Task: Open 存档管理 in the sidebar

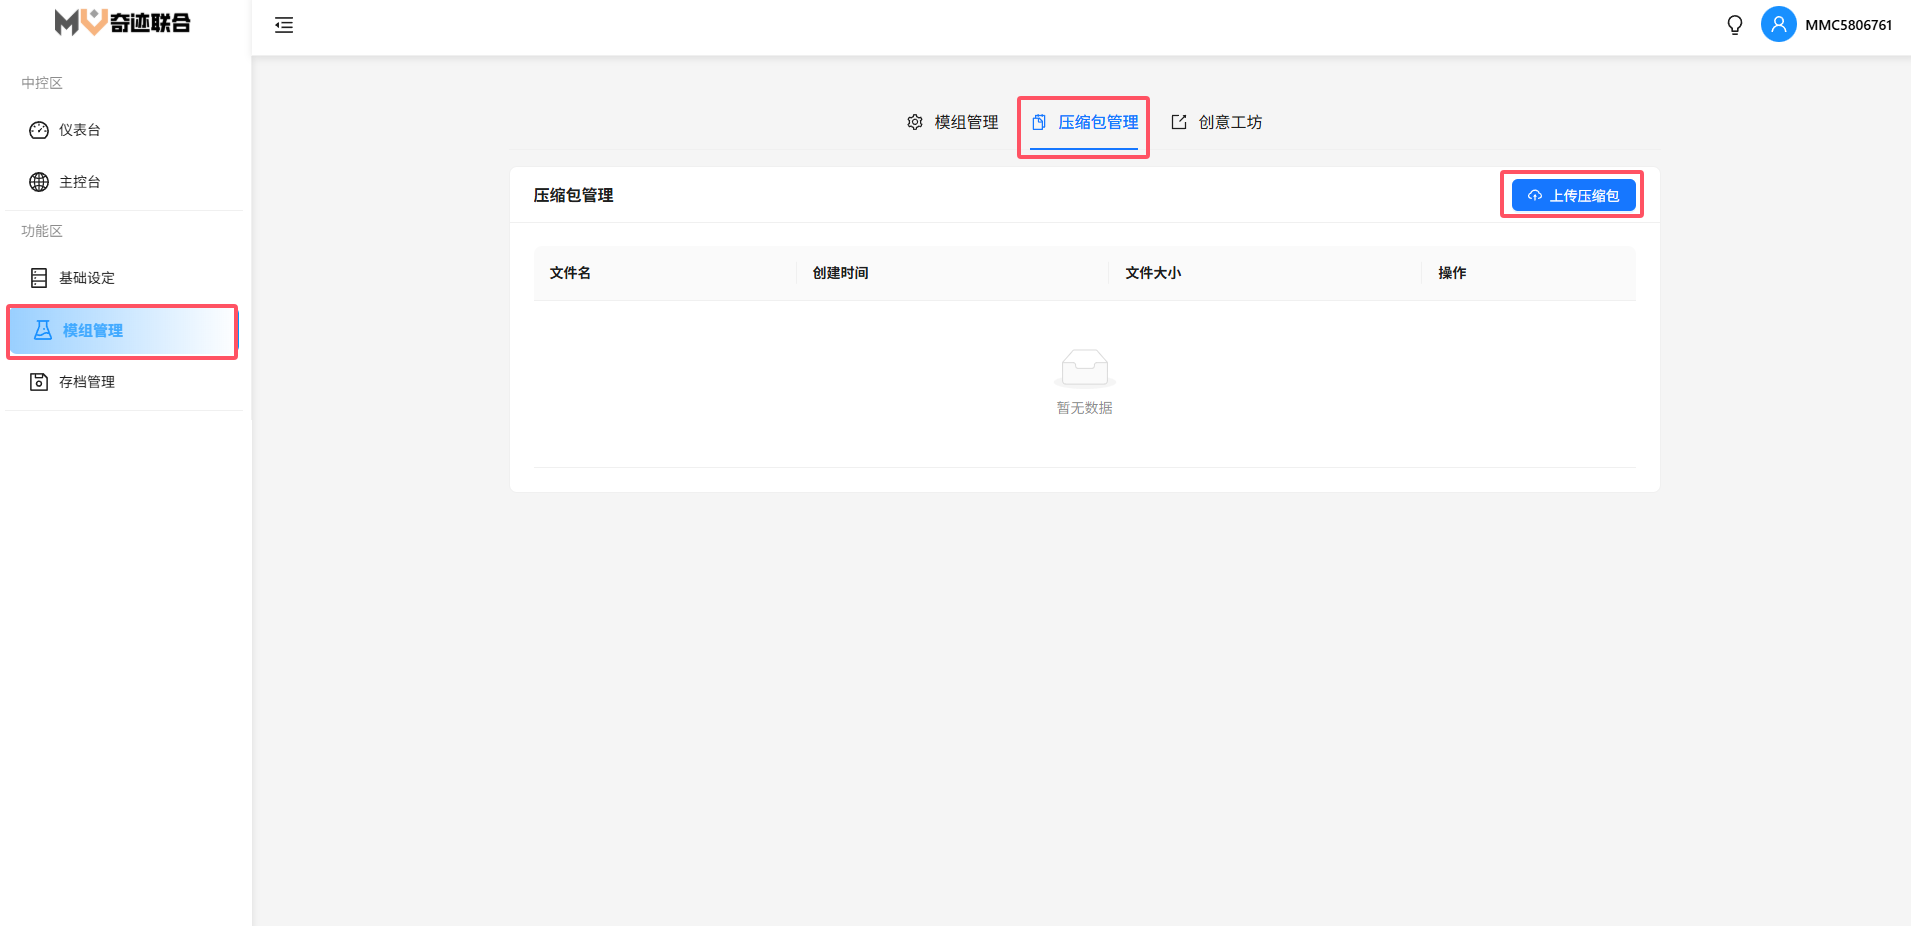Action: 87,382
